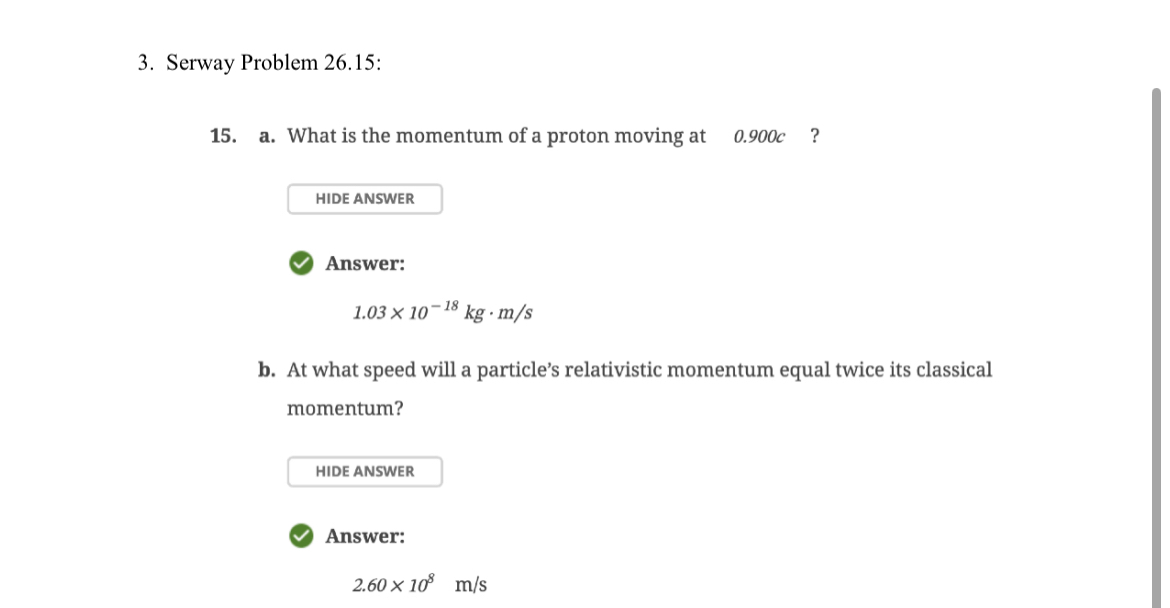Click the 1.03 × 10⁻¹⁸ answer value
The height and width of the screenshot is (608, 1170).
[x=405, y=310]
